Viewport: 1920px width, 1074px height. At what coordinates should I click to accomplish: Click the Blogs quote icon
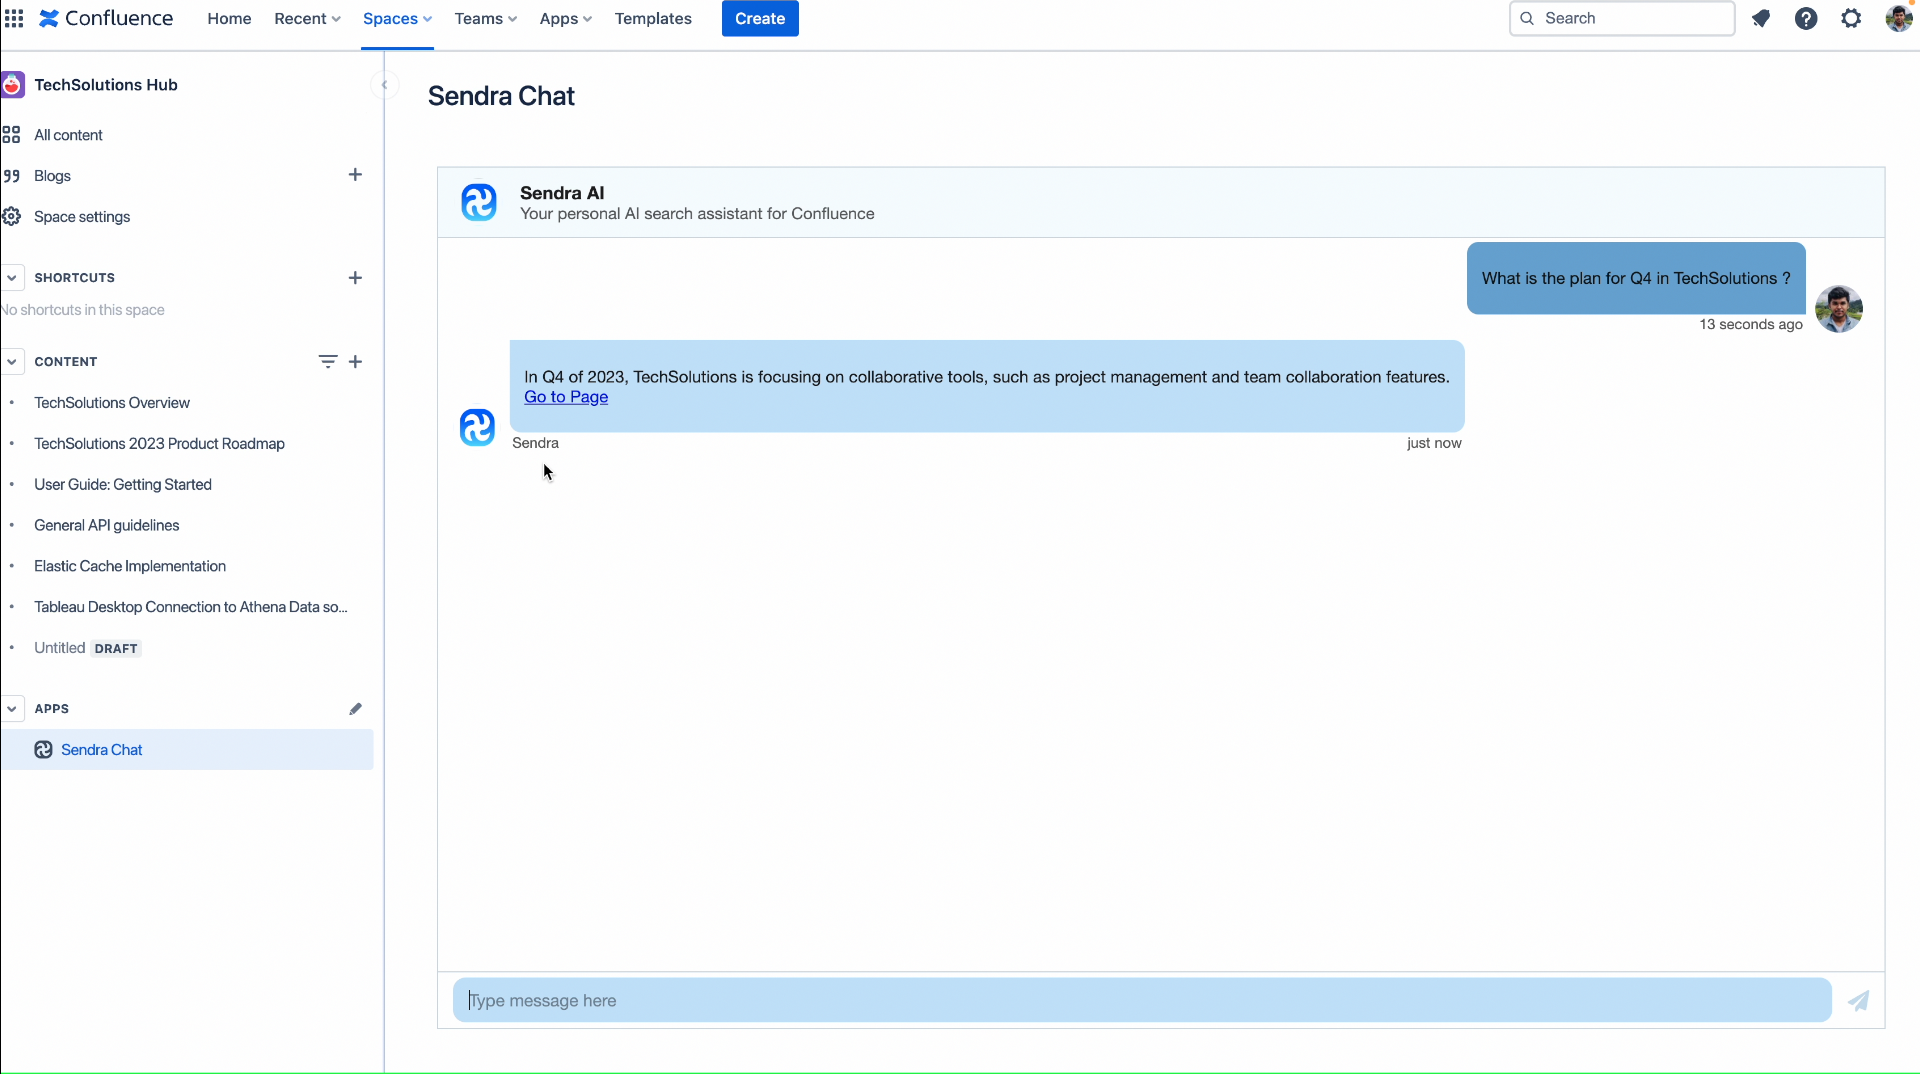click(x=11, y=176)
